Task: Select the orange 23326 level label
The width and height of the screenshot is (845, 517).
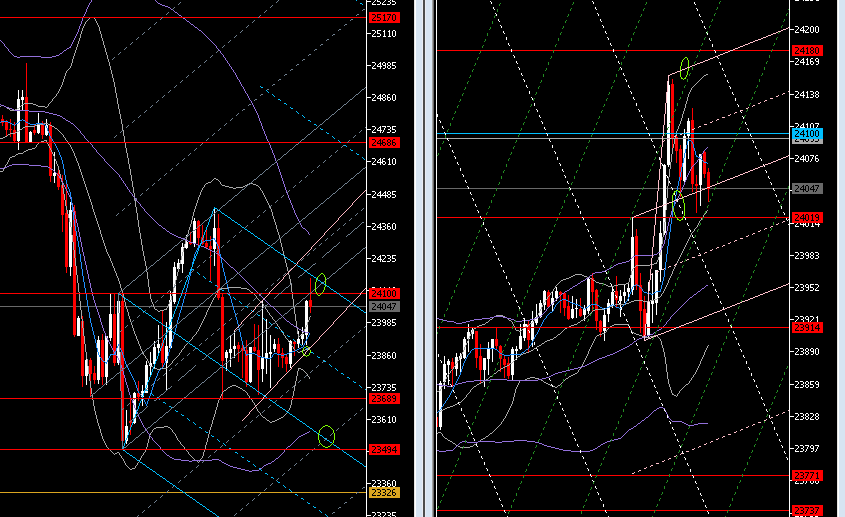Action: 384,493
